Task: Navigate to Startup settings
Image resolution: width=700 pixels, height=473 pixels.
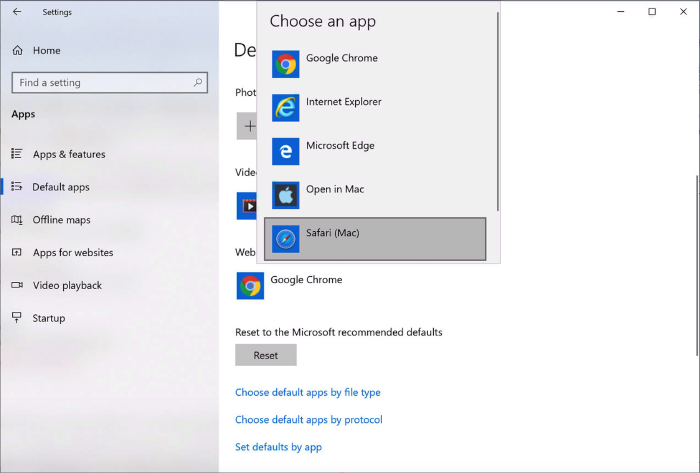Action: point(48,318)
